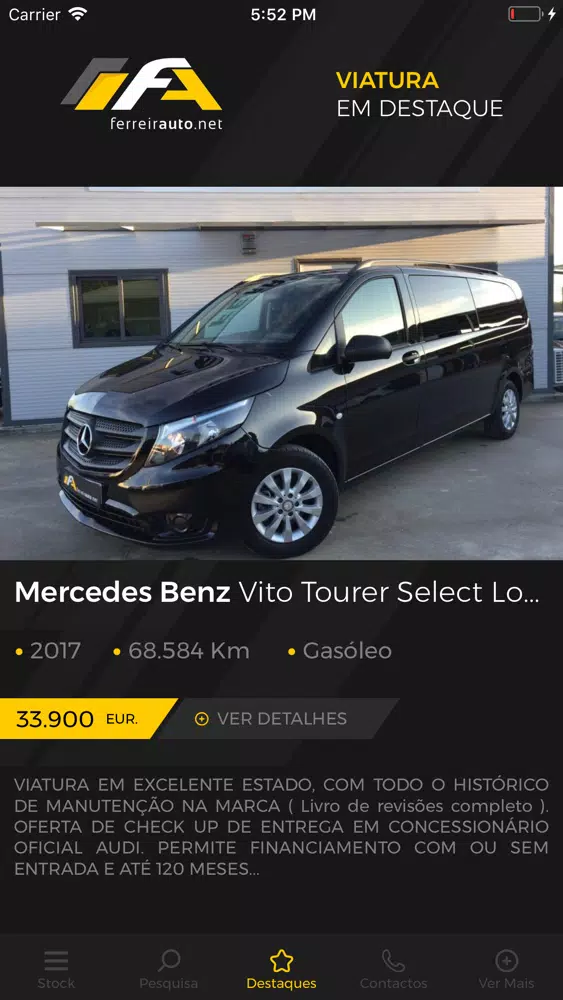This screenshot has height=1000, width=563.
Task: Tap the plus icon beside VER DETALHES
Action: pyautogui.click(x=201, y=719)
